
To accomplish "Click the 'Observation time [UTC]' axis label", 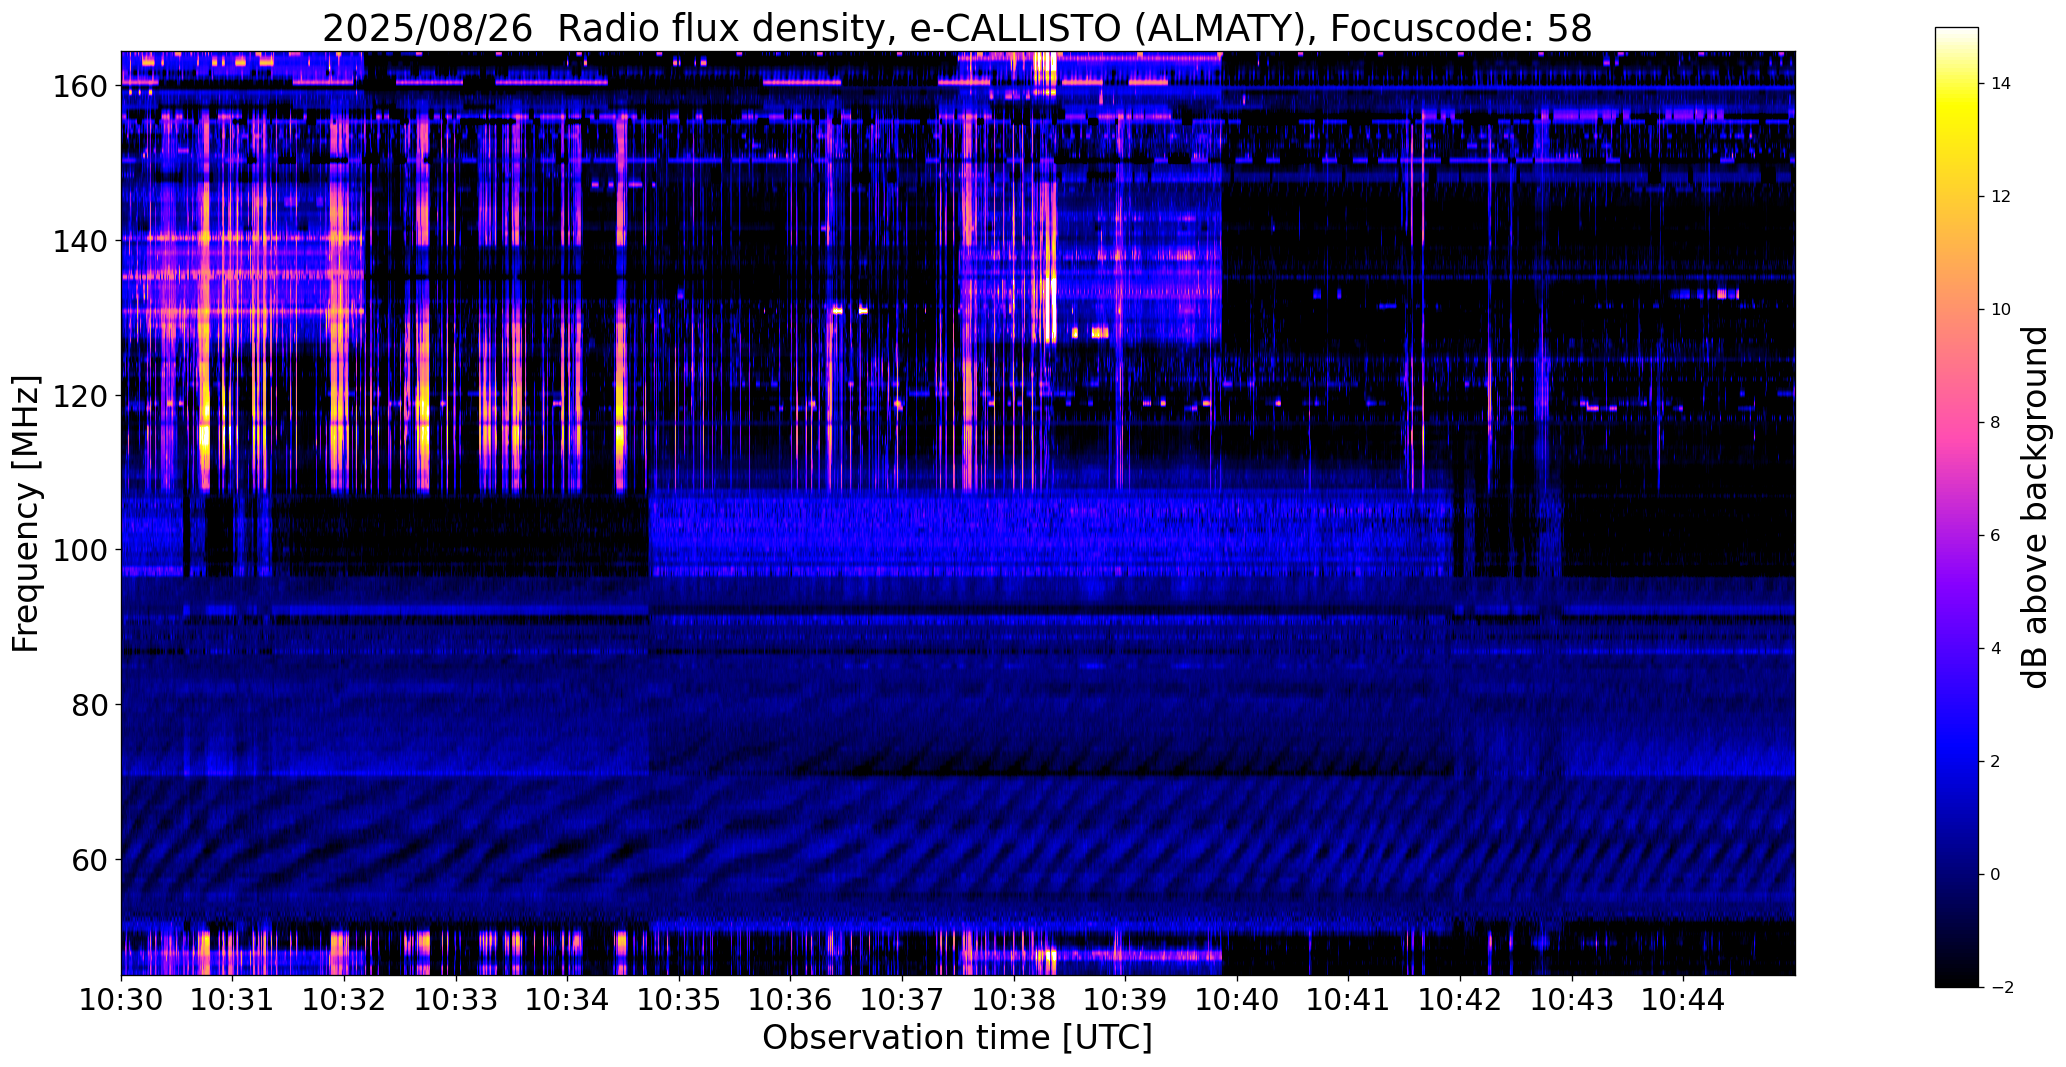I will click(957, 1038).
